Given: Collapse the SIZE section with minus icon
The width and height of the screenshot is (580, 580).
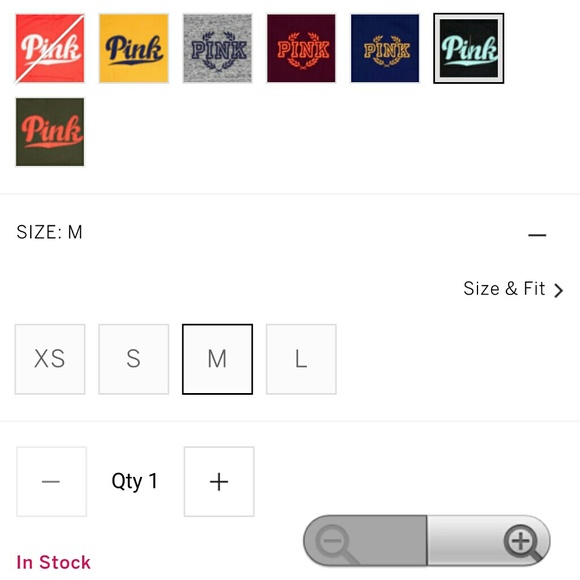Looking at the screenshot, I should [537, 235].
